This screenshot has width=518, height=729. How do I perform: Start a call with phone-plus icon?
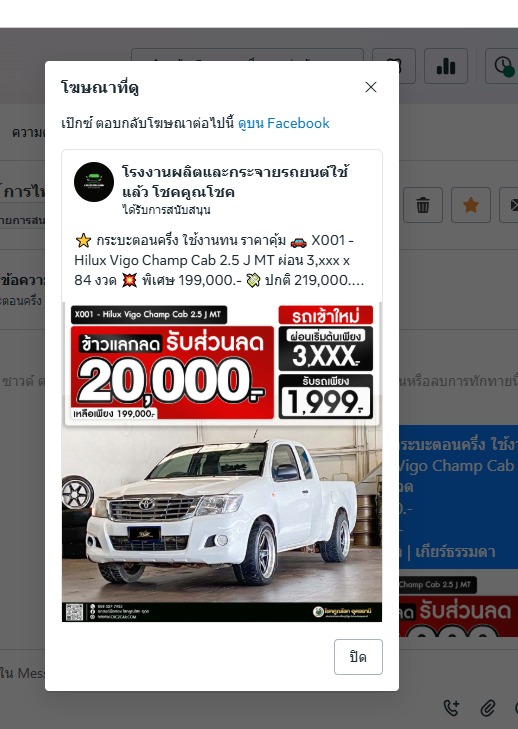pyautogui.click(x=451, y=708)
